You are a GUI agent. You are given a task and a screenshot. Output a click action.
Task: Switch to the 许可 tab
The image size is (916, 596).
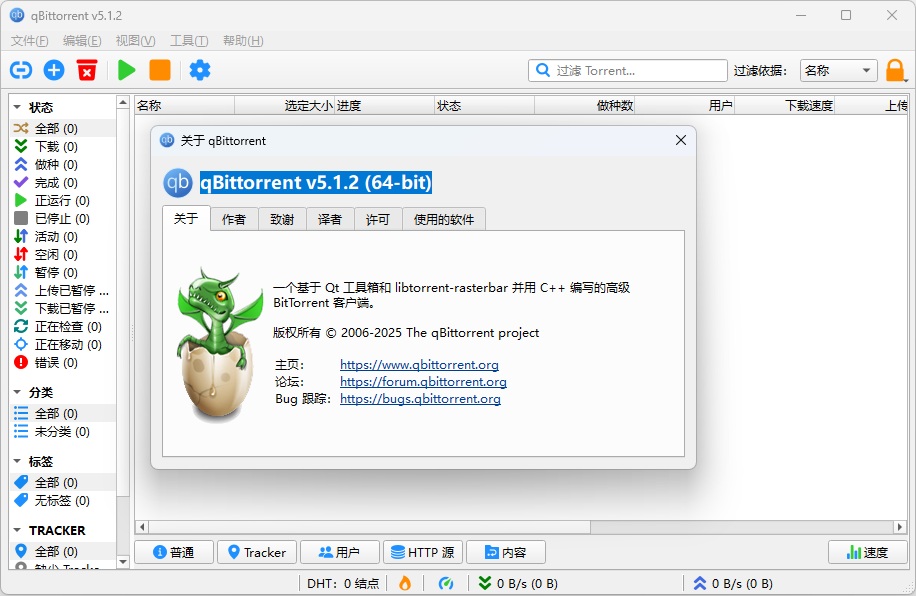pyautogui.click(x=377, y=219)
